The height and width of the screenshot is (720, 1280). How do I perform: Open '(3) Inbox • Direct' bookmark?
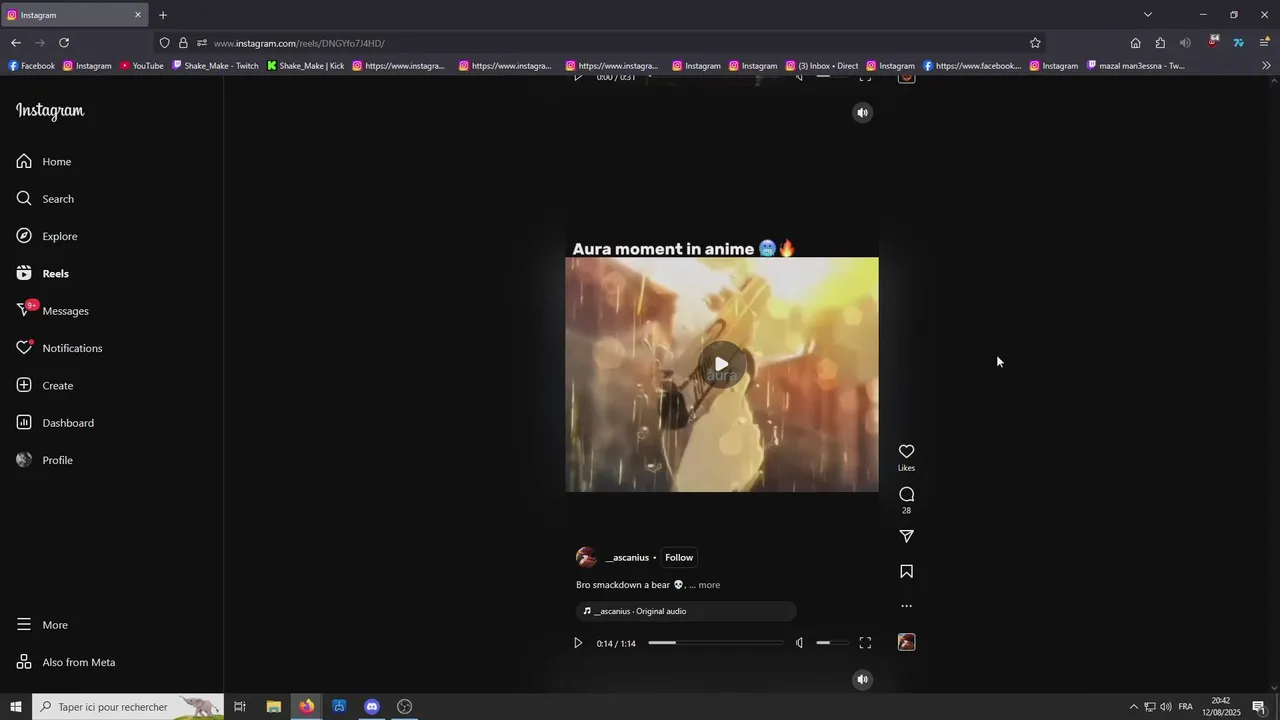822,66
